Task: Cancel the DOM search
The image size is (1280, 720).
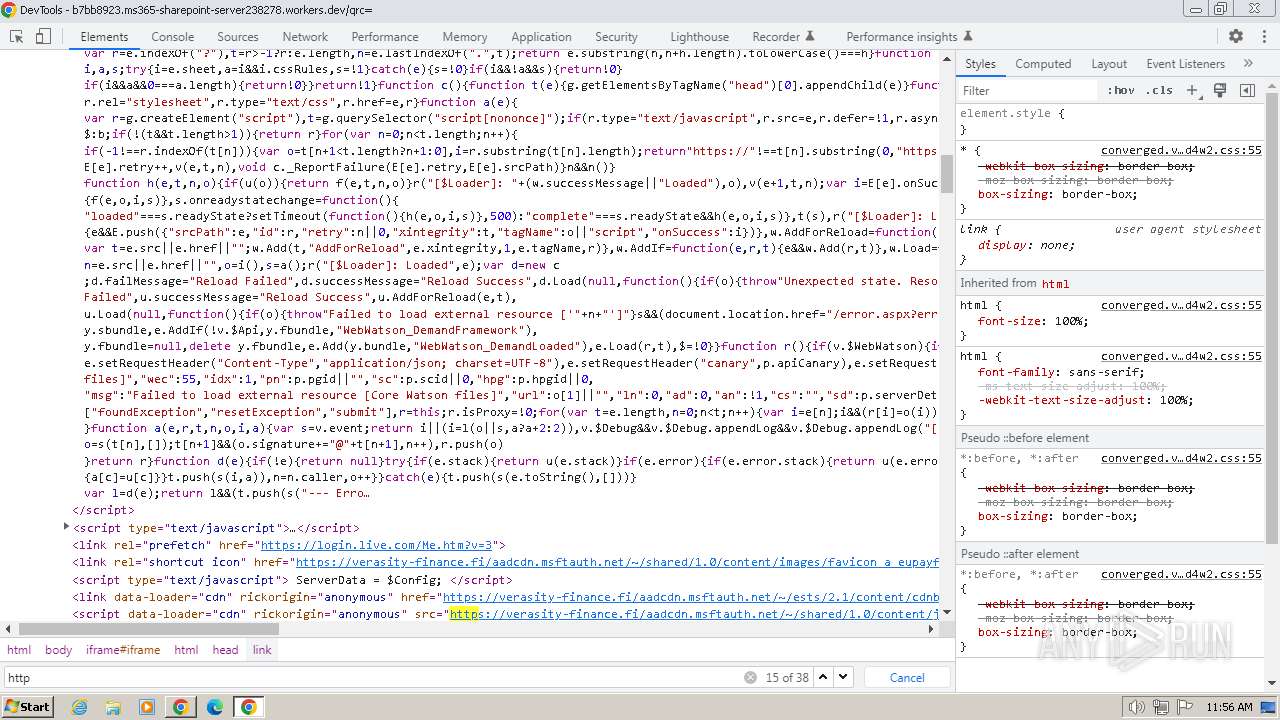Action: [907, 677]
